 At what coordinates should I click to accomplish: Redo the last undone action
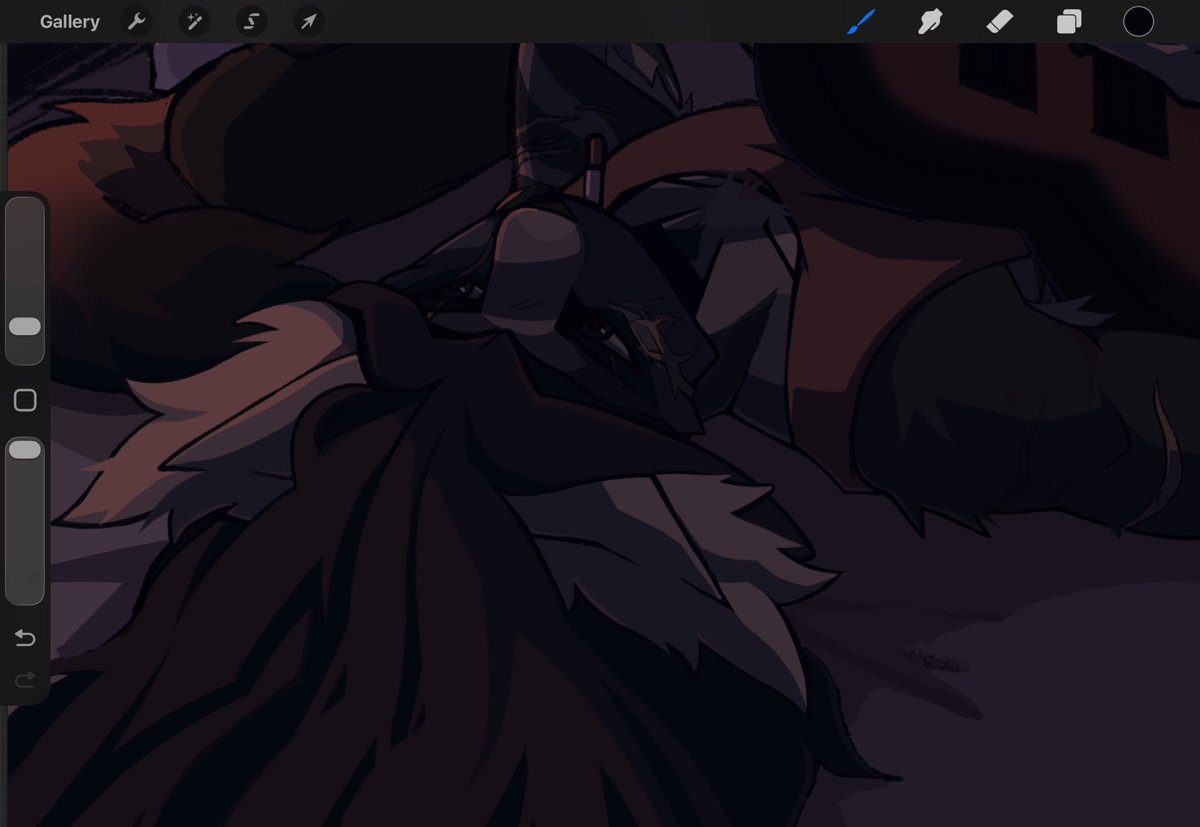(x=25, y=680)
